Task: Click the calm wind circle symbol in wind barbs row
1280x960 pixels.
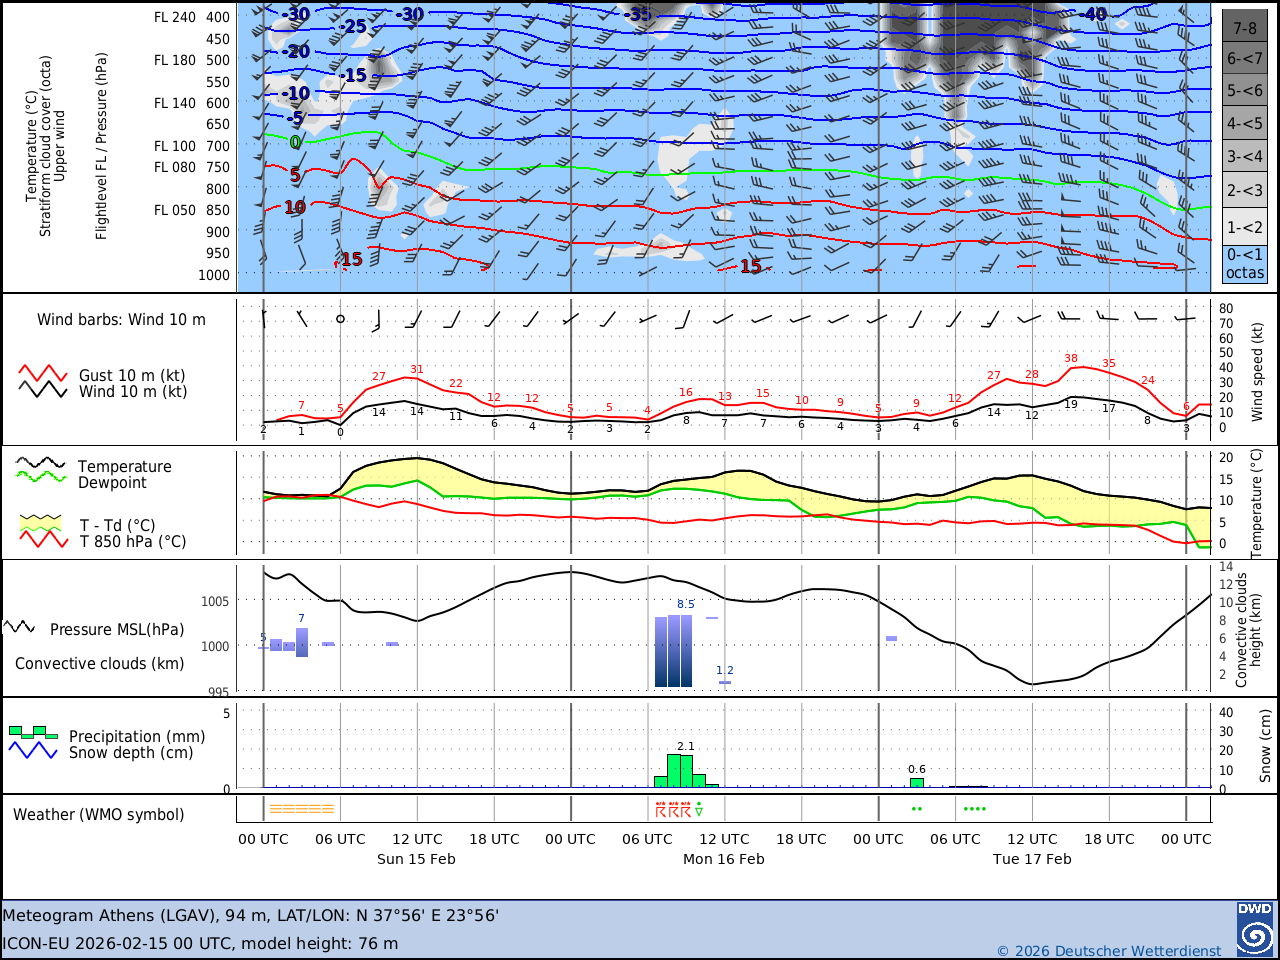Action: tap(340, 319)
